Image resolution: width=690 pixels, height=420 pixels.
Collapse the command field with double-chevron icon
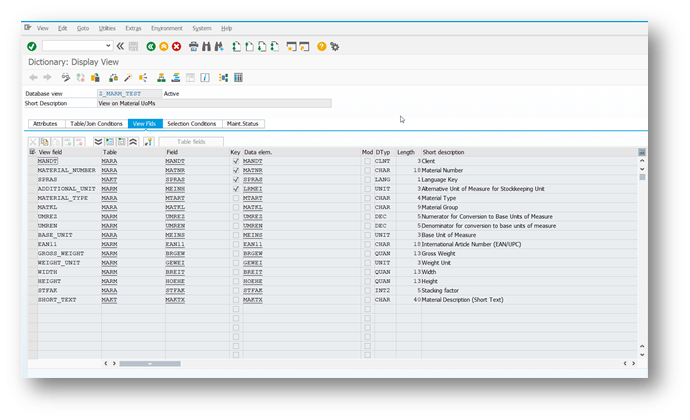pyautogui.click(x=120, y=46)
